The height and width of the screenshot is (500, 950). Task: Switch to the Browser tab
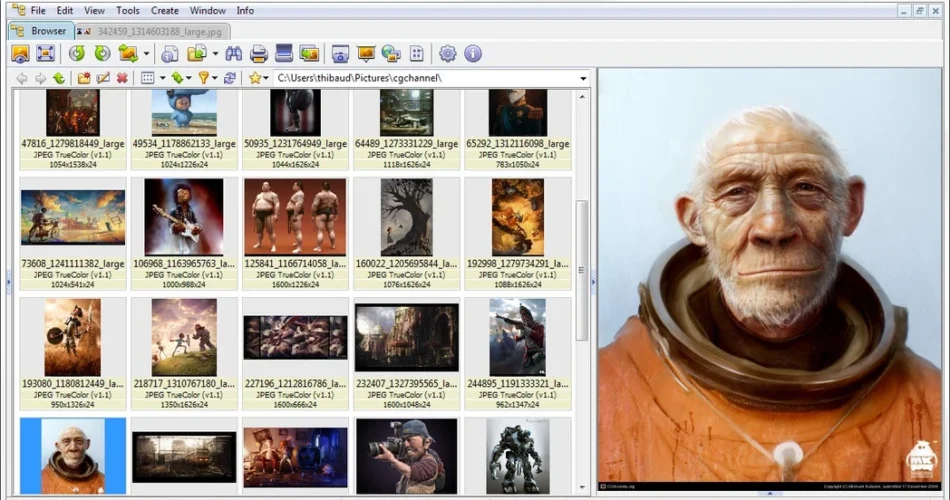[41, 31]
